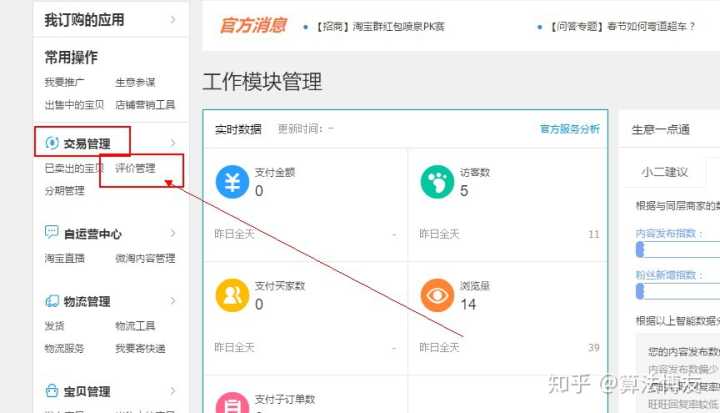
Task: Expand the 自运营中心 chevron arrow
Action: point(173,233)
